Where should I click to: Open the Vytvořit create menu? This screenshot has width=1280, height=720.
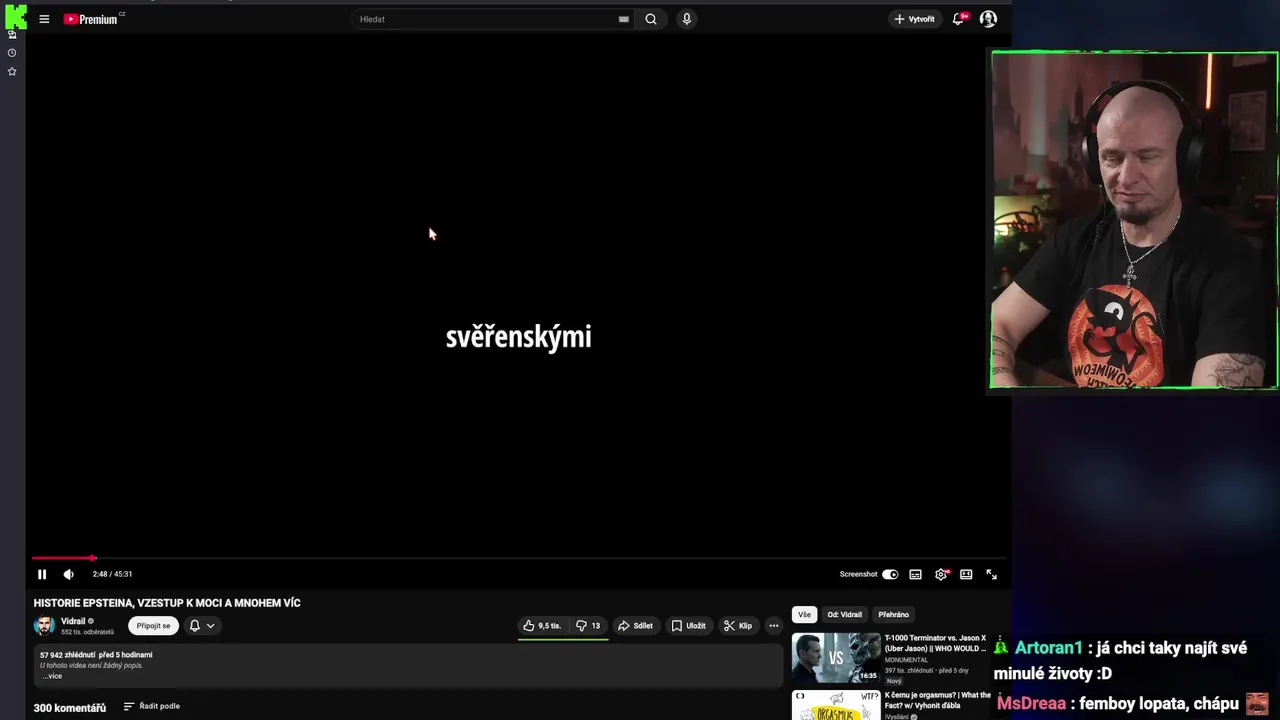tap(914, 19)
